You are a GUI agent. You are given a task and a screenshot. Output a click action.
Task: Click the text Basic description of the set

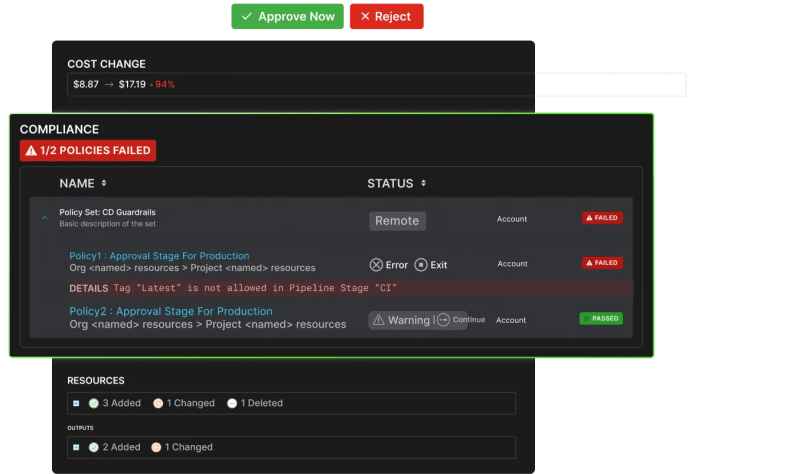pyautogui.click(x=108, y=224)
